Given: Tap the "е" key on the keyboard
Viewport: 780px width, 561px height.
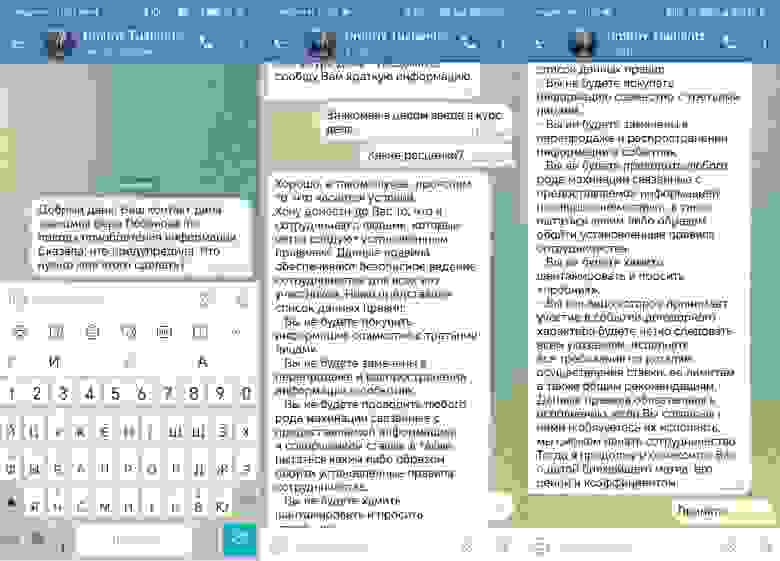Looking at the screenshot, I should (x=104, y=431).
